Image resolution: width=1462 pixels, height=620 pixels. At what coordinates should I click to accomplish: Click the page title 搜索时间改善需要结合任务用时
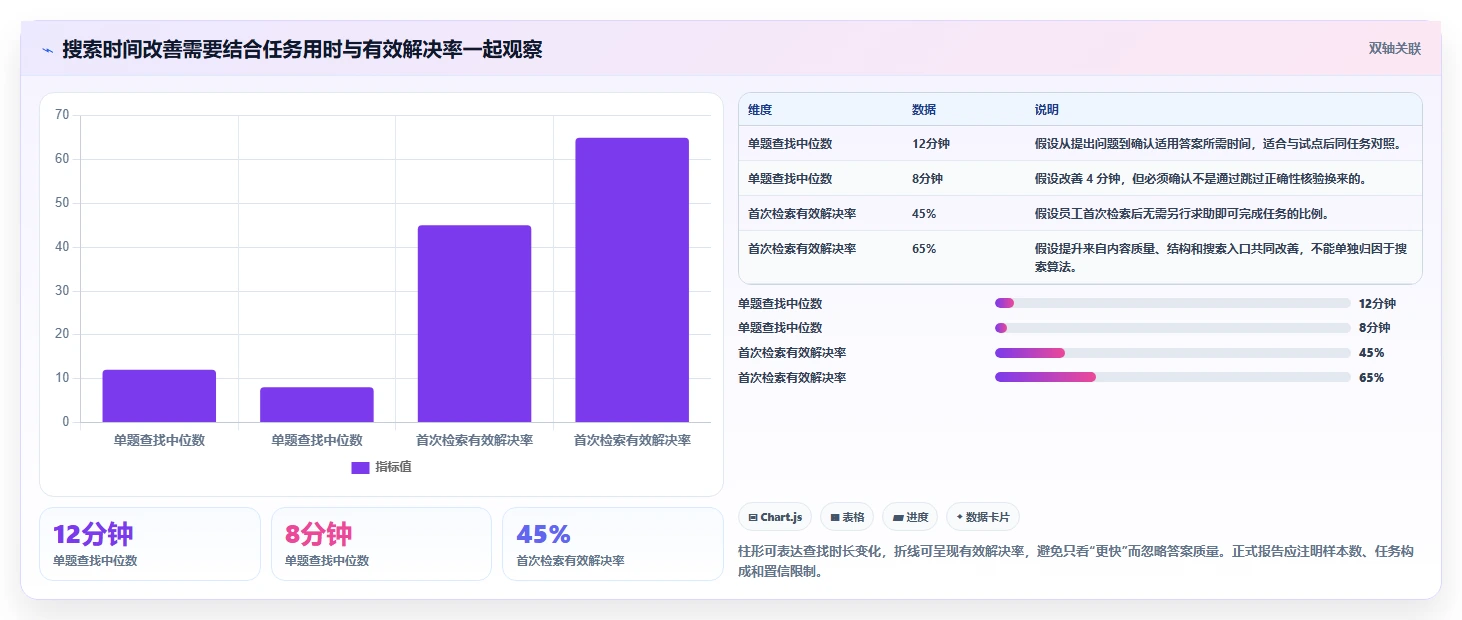[302, 49]
